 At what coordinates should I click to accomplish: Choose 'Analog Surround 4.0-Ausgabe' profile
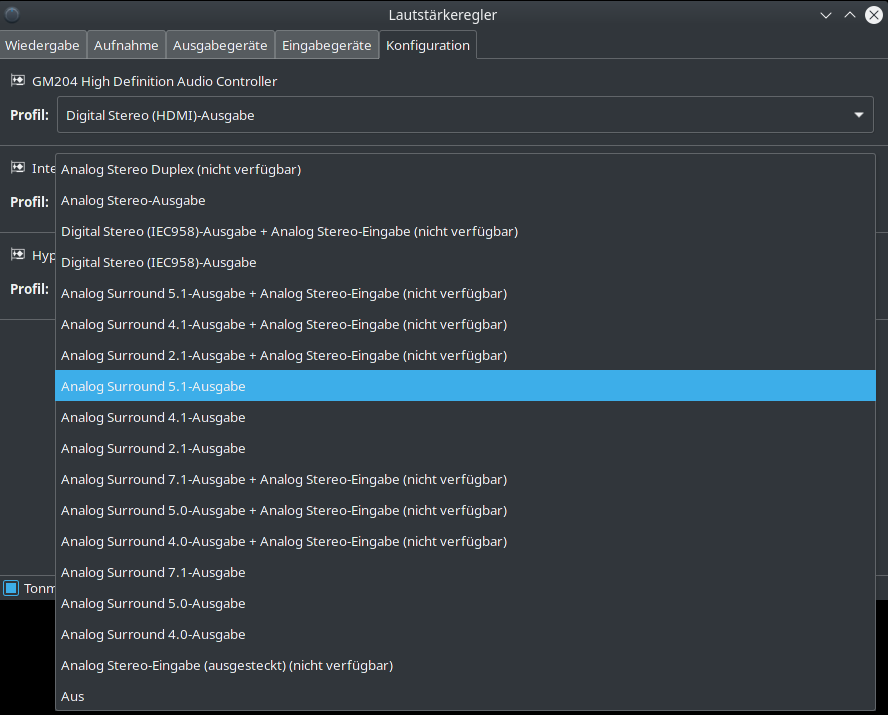pos(466,635)
